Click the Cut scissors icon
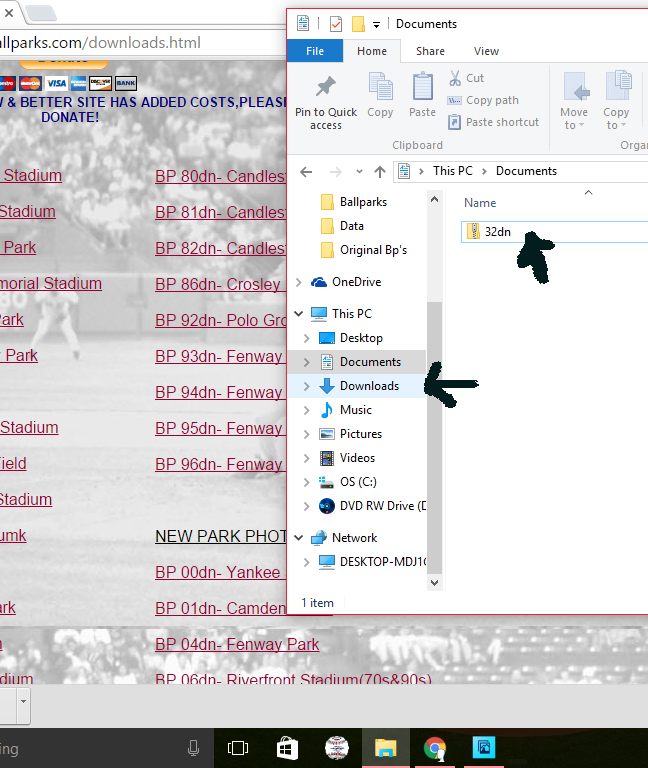The height and width of the screenshot is (768, 648). (x=455, y=78)
